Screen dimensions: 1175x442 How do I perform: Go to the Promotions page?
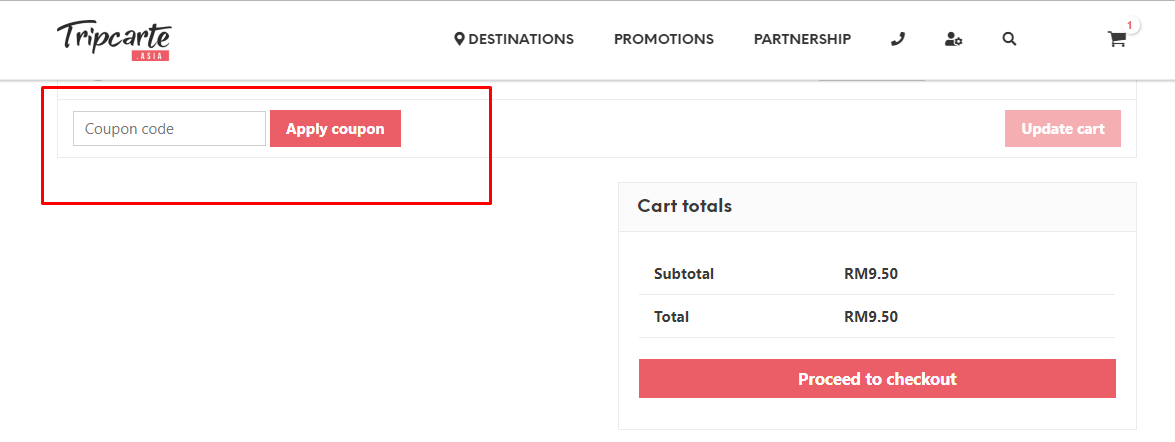pos(663,39)
